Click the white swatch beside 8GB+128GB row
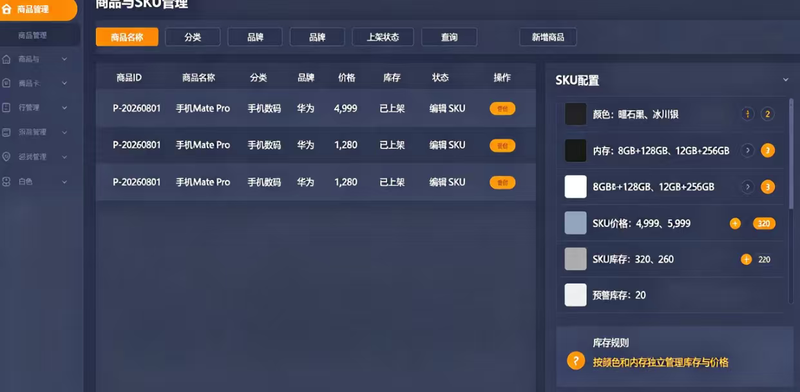The image size is (800, 392). click(576, 186)
